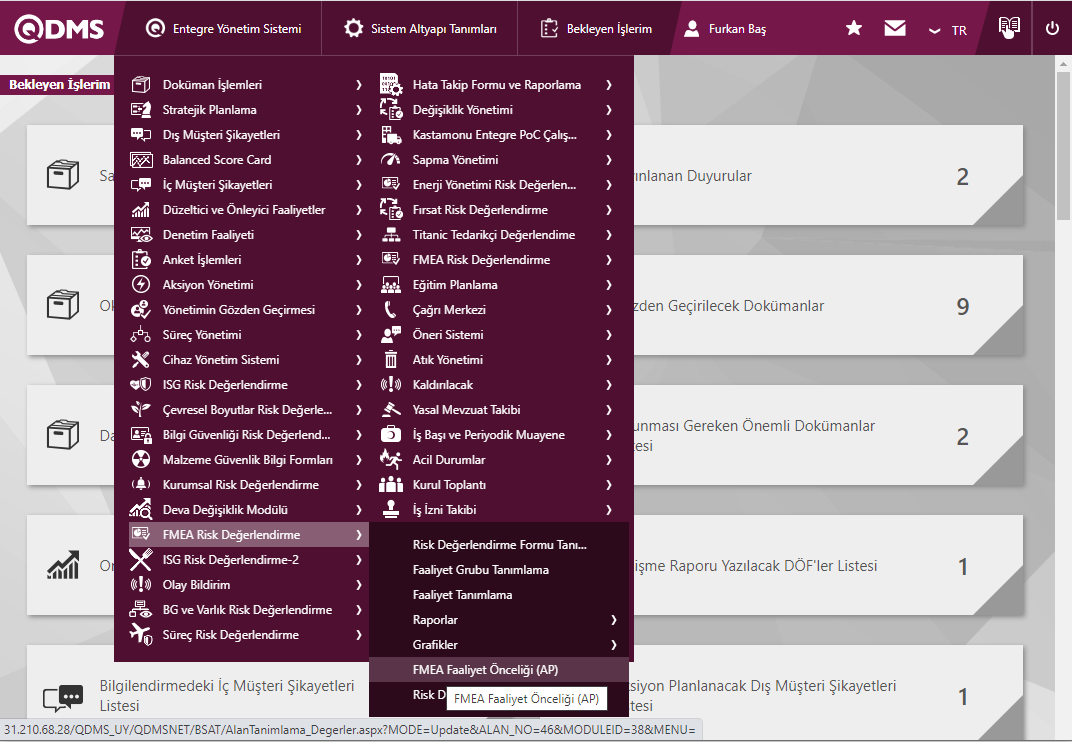Expand the Raporlar submenu arrow
Image resolution: width=1072 pixels, height=742 pixels.
tap(613, 620)
